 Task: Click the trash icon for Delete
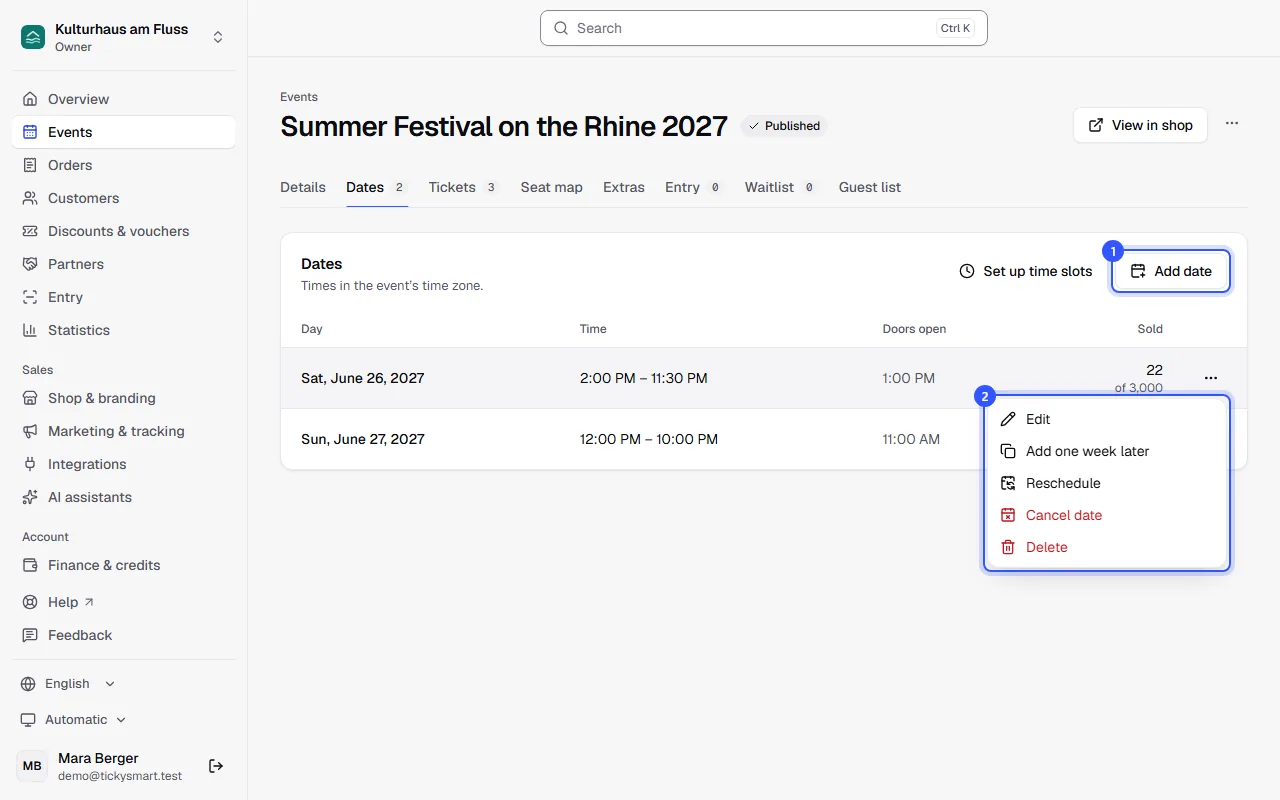tap(1008, 547)
